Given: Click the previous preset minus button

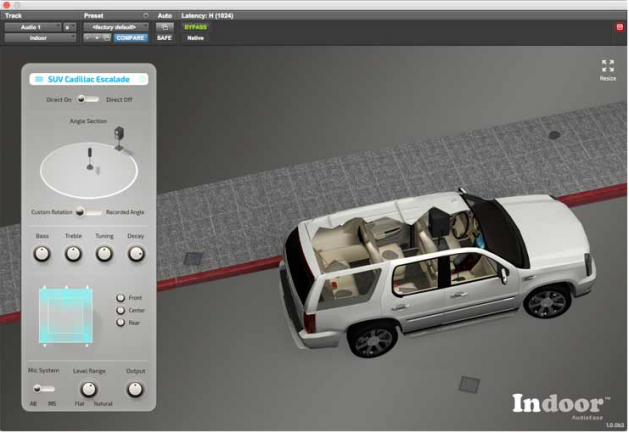Looking at the screenshot, I should (88, 38).
